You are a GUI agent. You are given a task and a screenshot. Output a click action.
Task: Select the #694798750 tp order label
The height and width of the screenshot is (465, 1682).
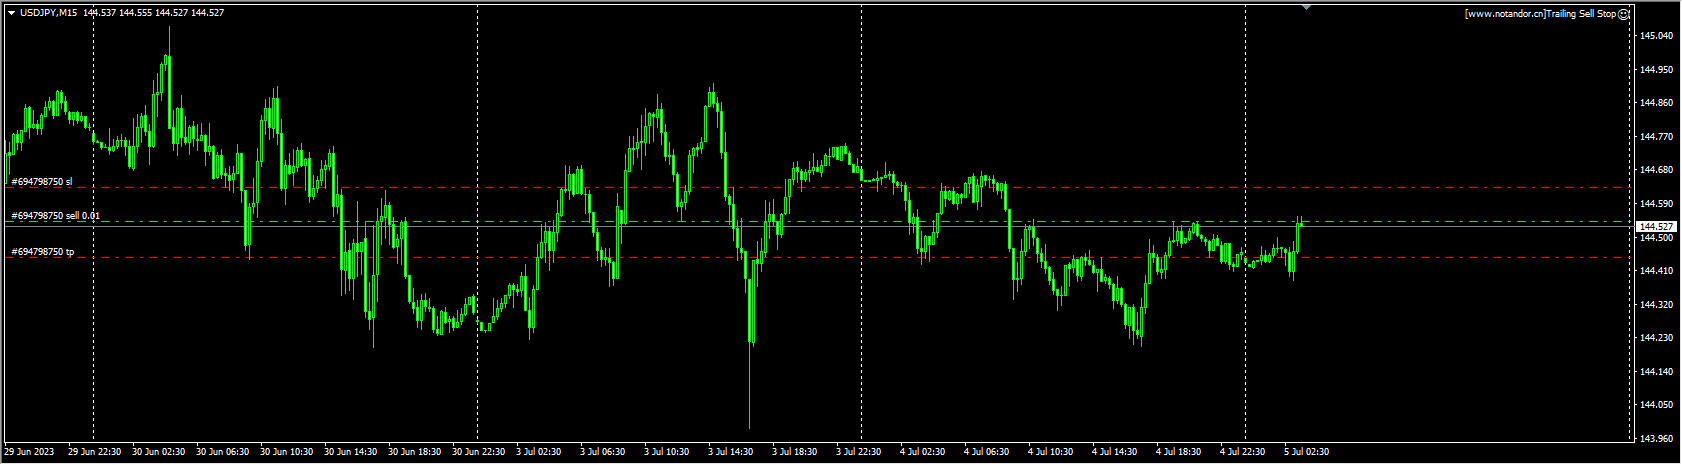pyautogui.click(x=42, y=252)
